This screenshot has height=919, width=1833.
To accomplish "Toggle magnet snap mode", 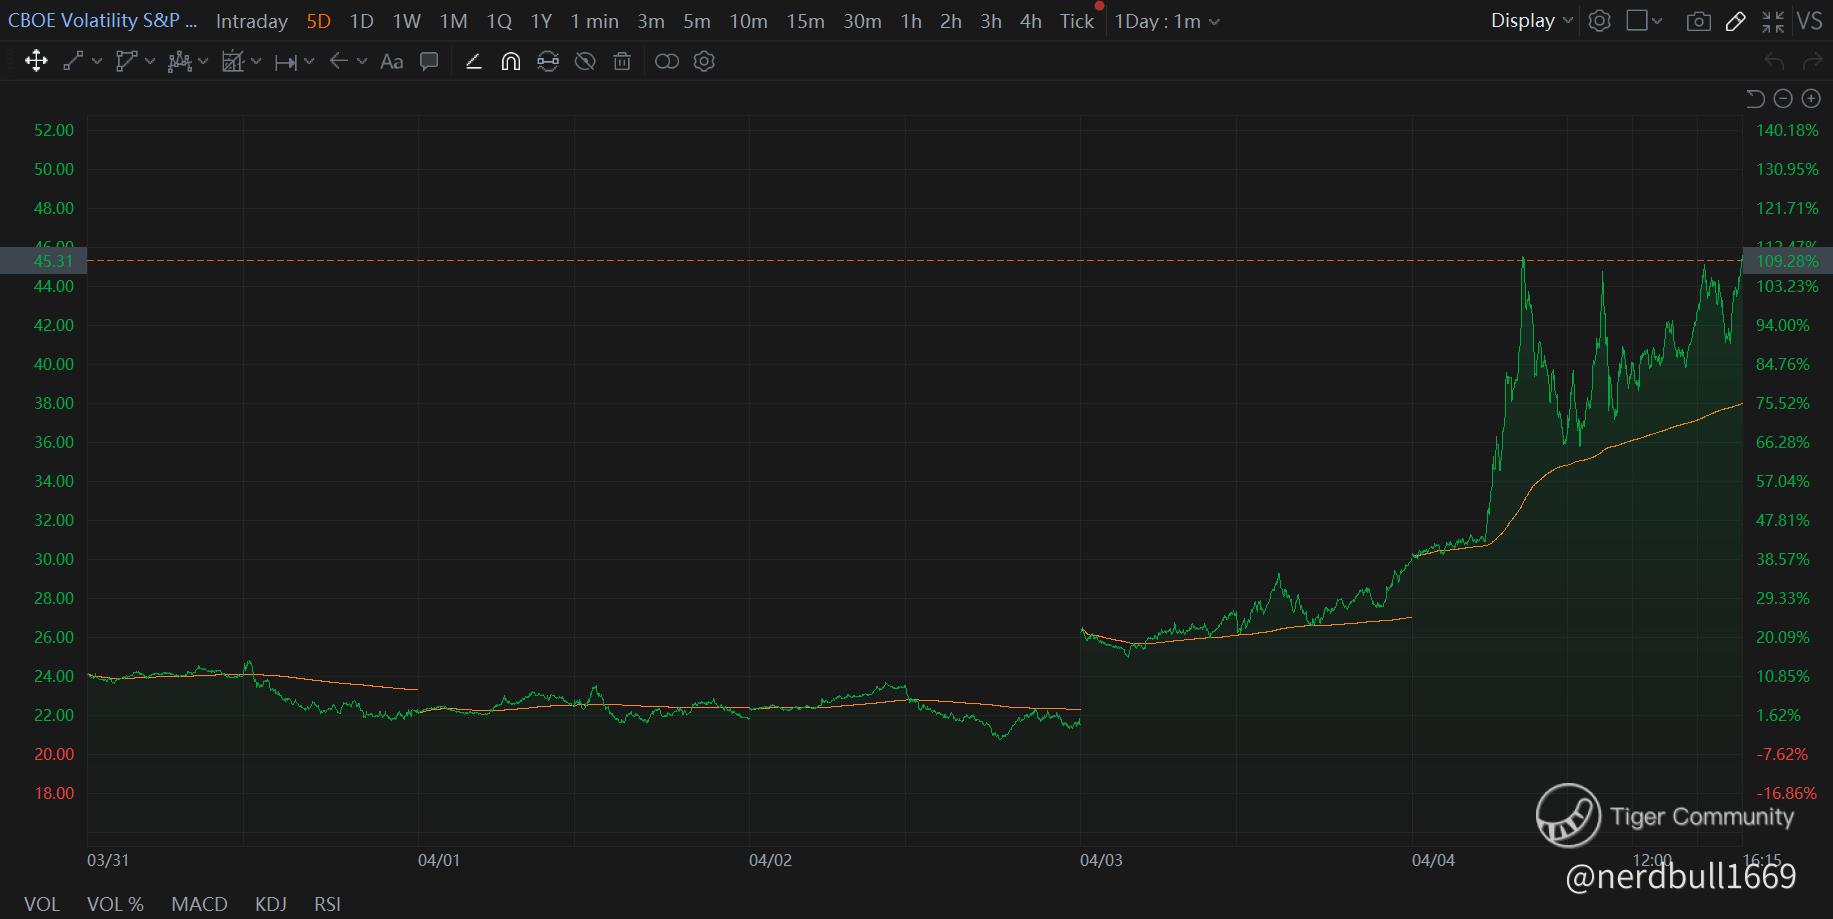I will [510, 62].
